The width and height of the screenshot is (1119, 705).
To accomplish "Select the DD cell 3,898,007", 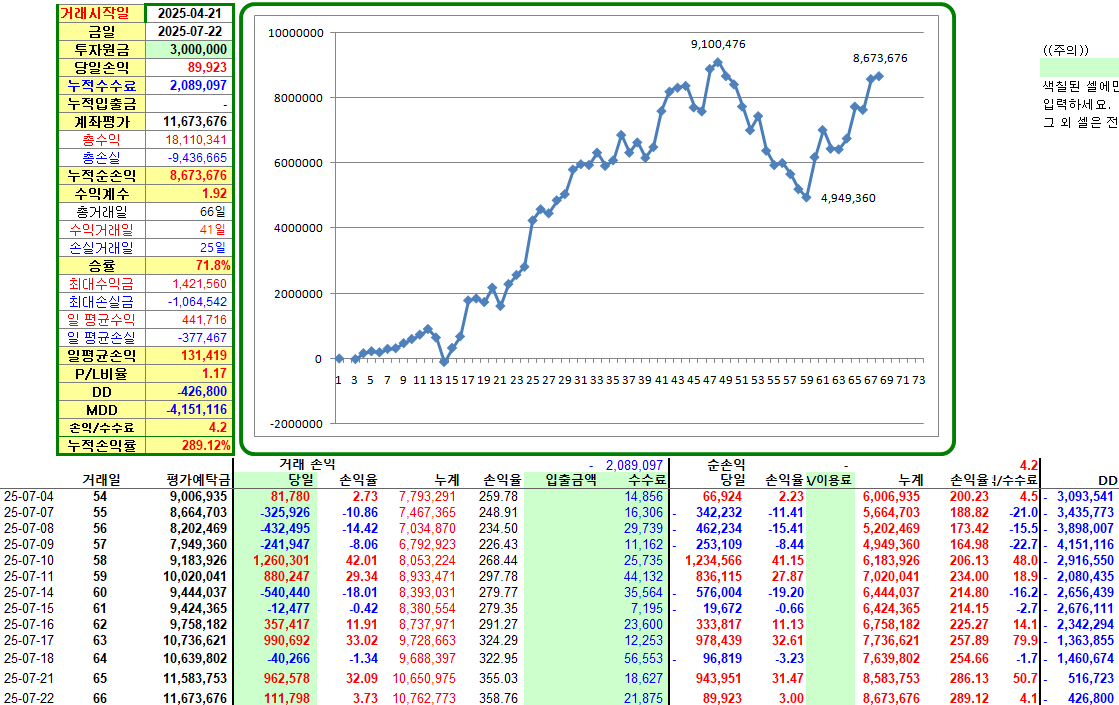I will [x=1085, y=529].
